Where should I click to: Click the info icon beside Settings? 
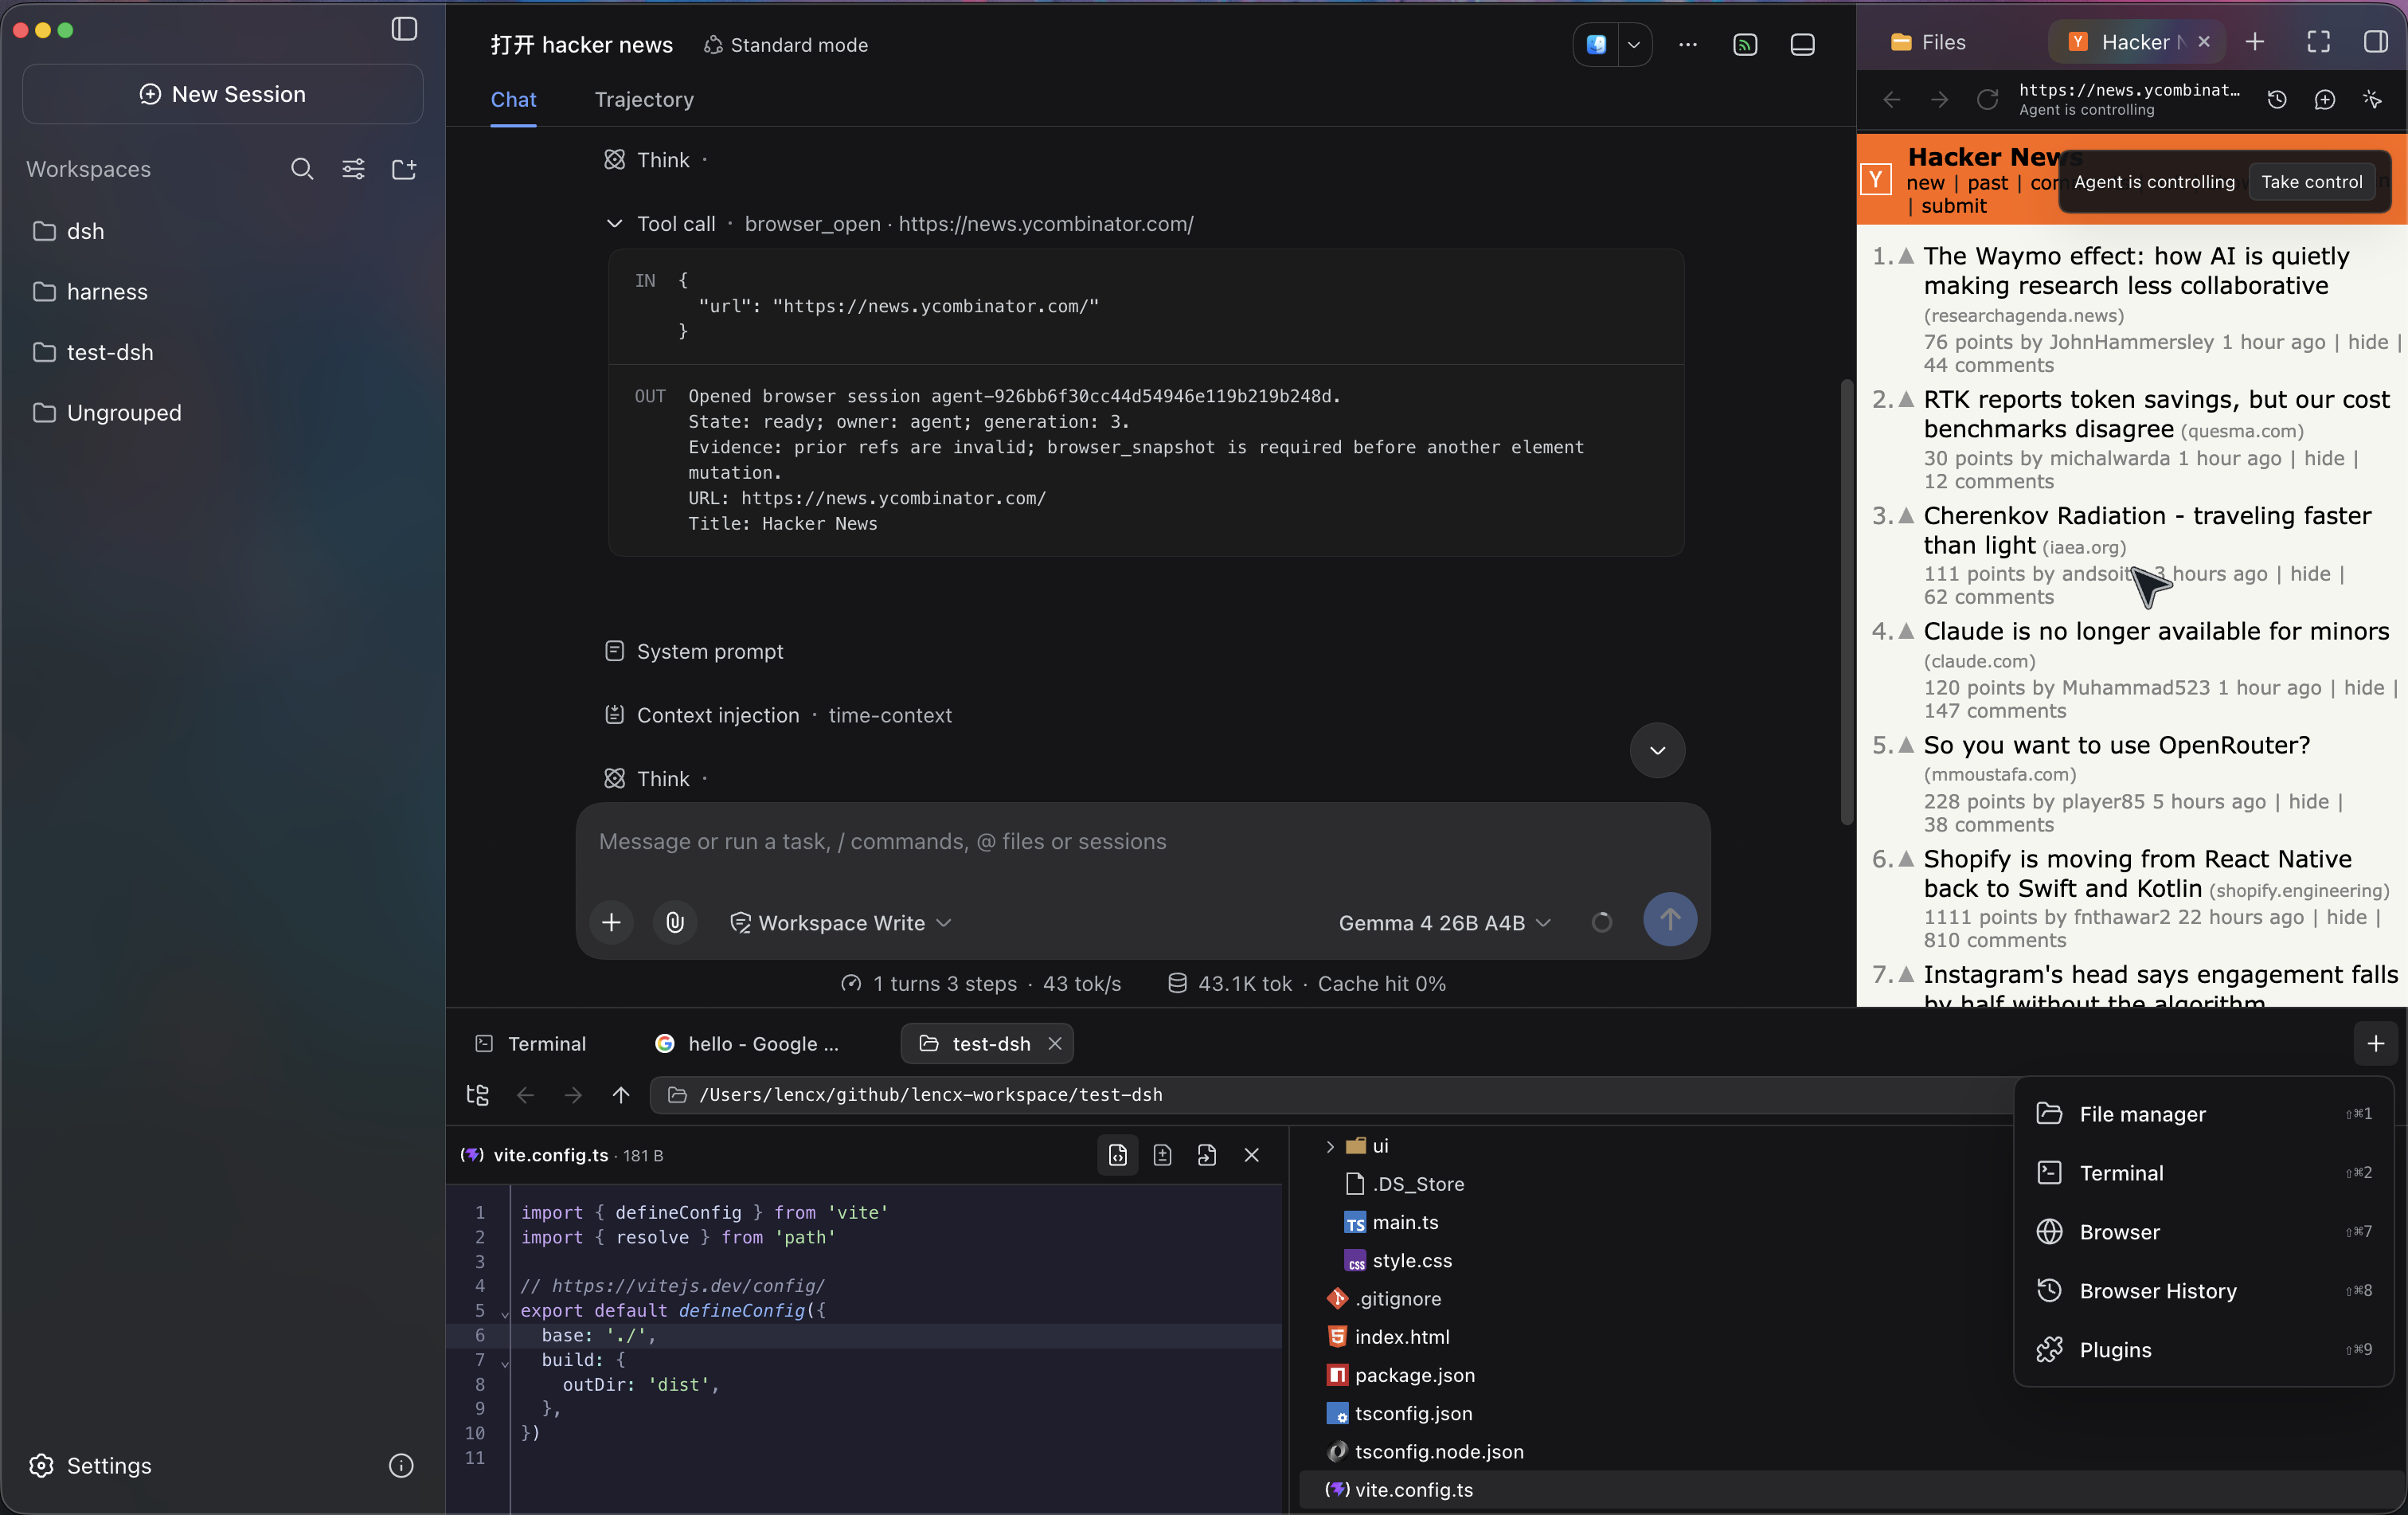401,1466
